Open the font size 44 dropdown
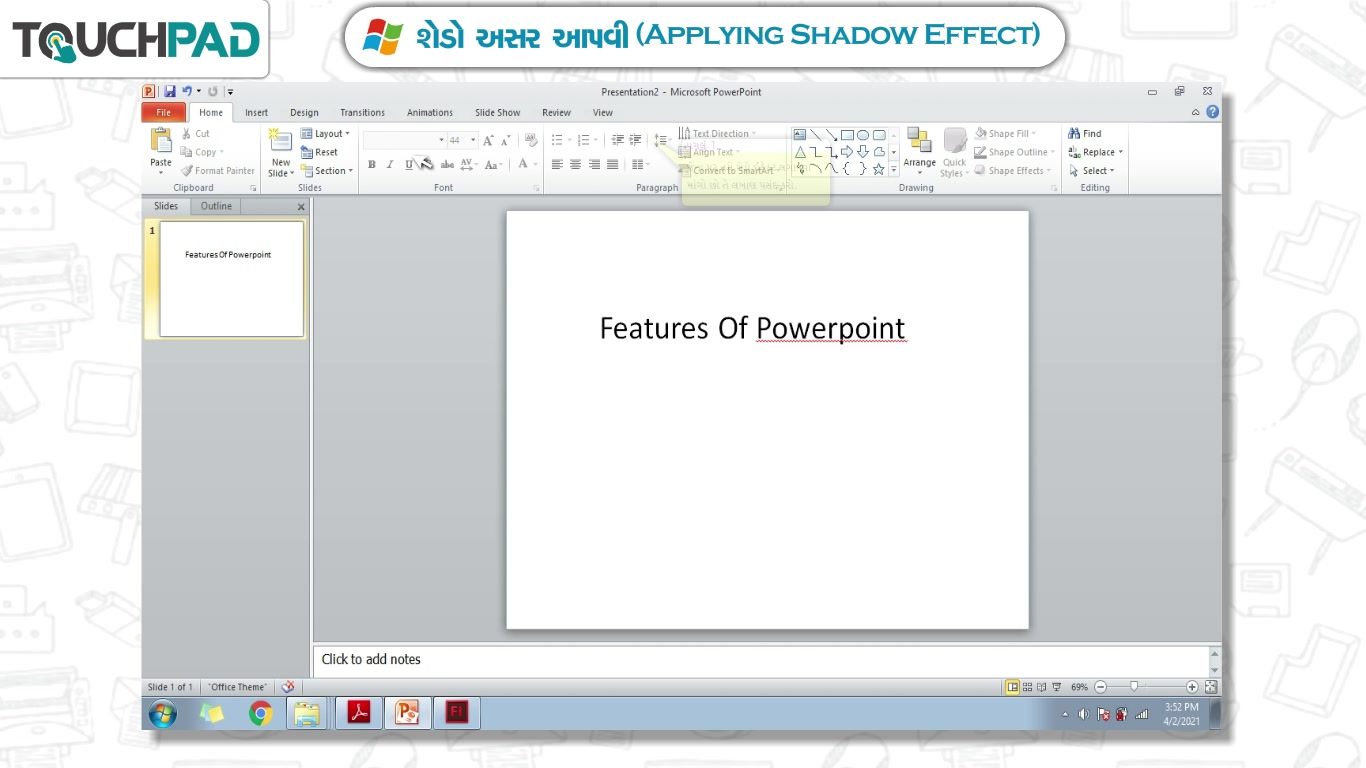This screenshot has width=1366, height=768. (x=473, y=141)
